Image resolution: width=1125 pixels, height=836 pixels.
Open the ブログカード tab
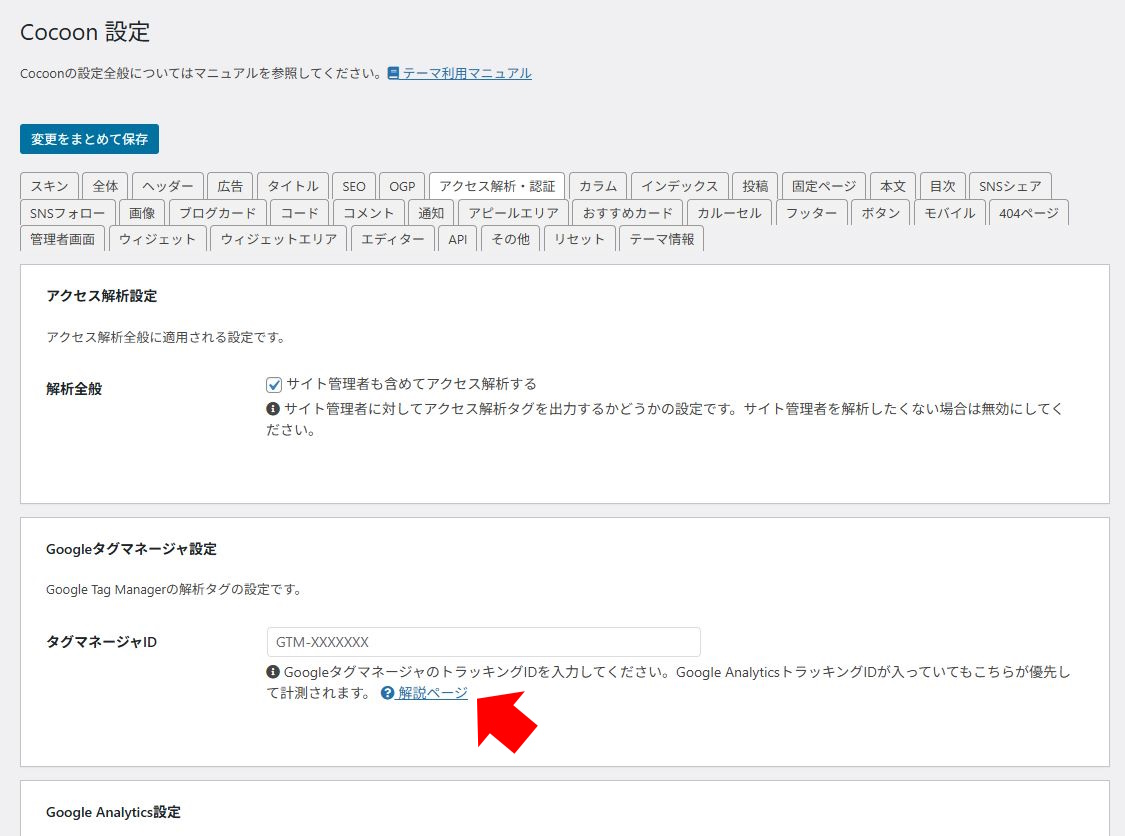pyautogui.click(x=217, y=213)
